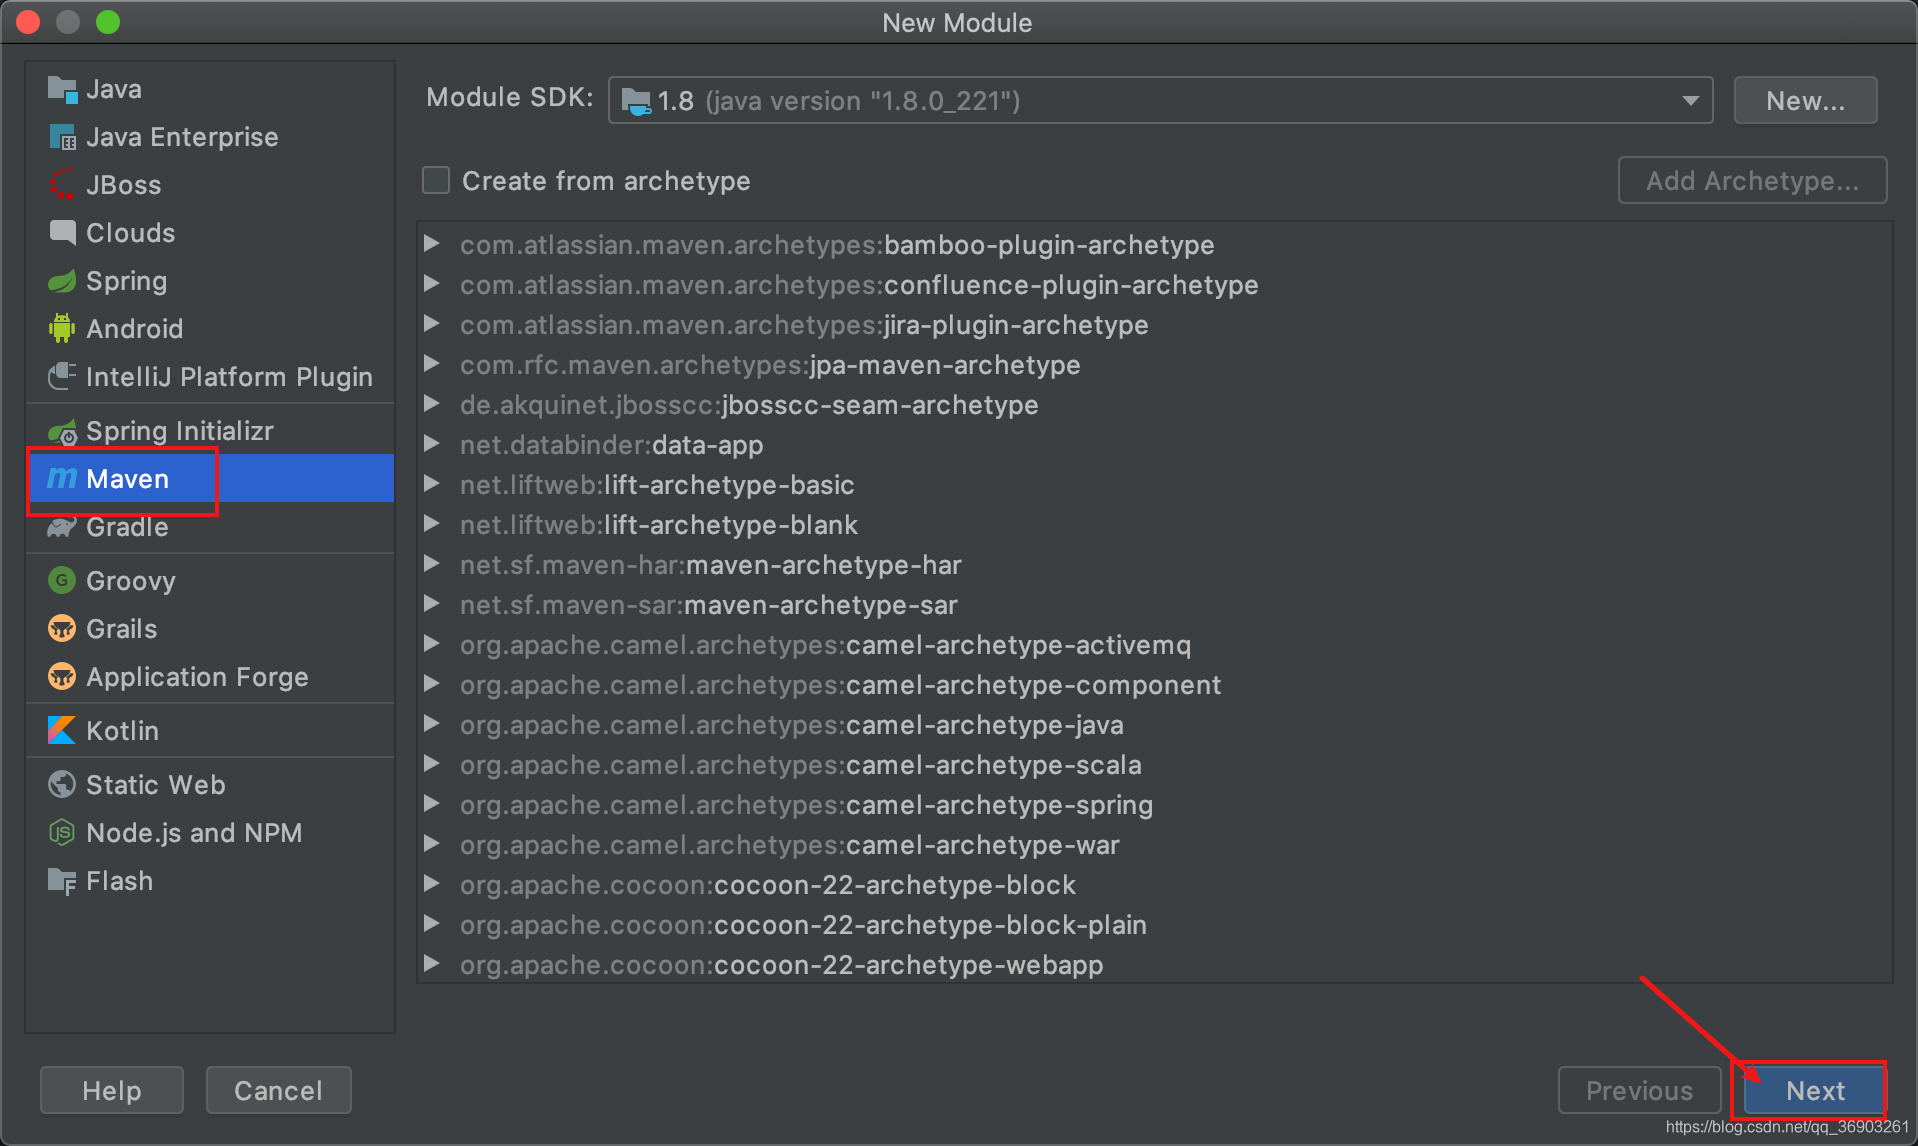The height and width of the screenshot is (1146, 1918).
Task: Select camel-archetype-war row
Action: (1154, 845)
